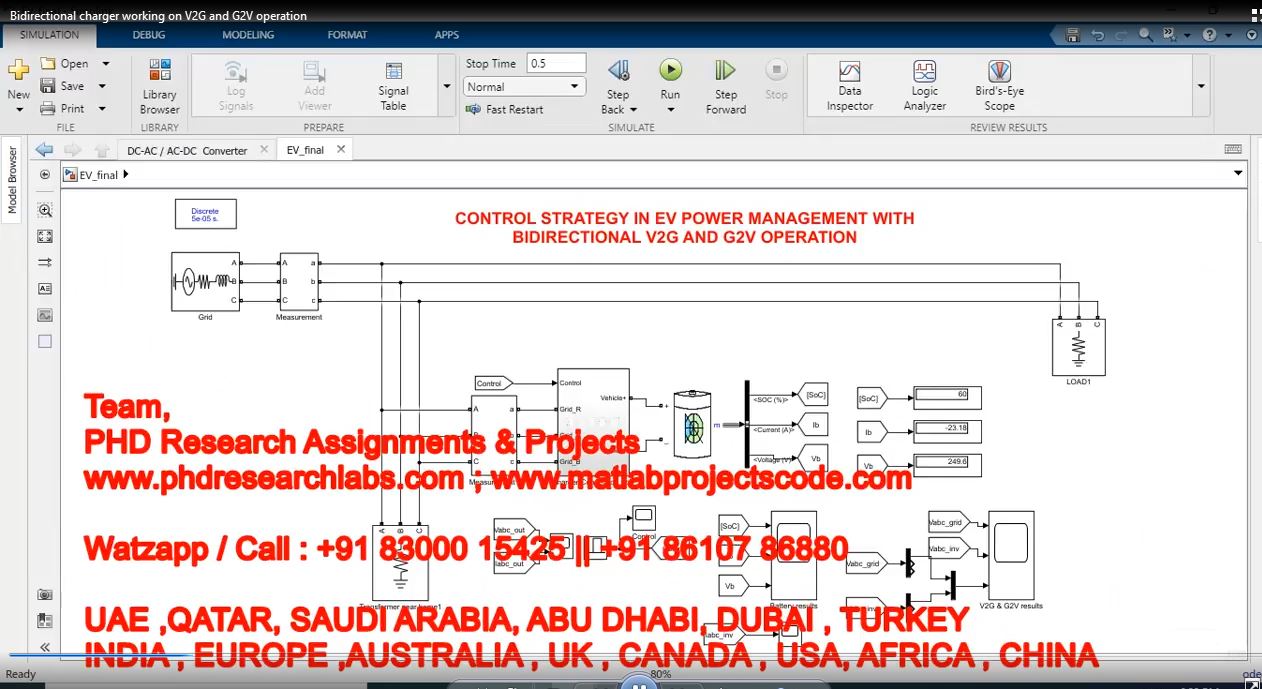Open the Step Back dropdown arrow
Image resolution: width=1262 pixels, height=689 pixels.
point(633,109)
